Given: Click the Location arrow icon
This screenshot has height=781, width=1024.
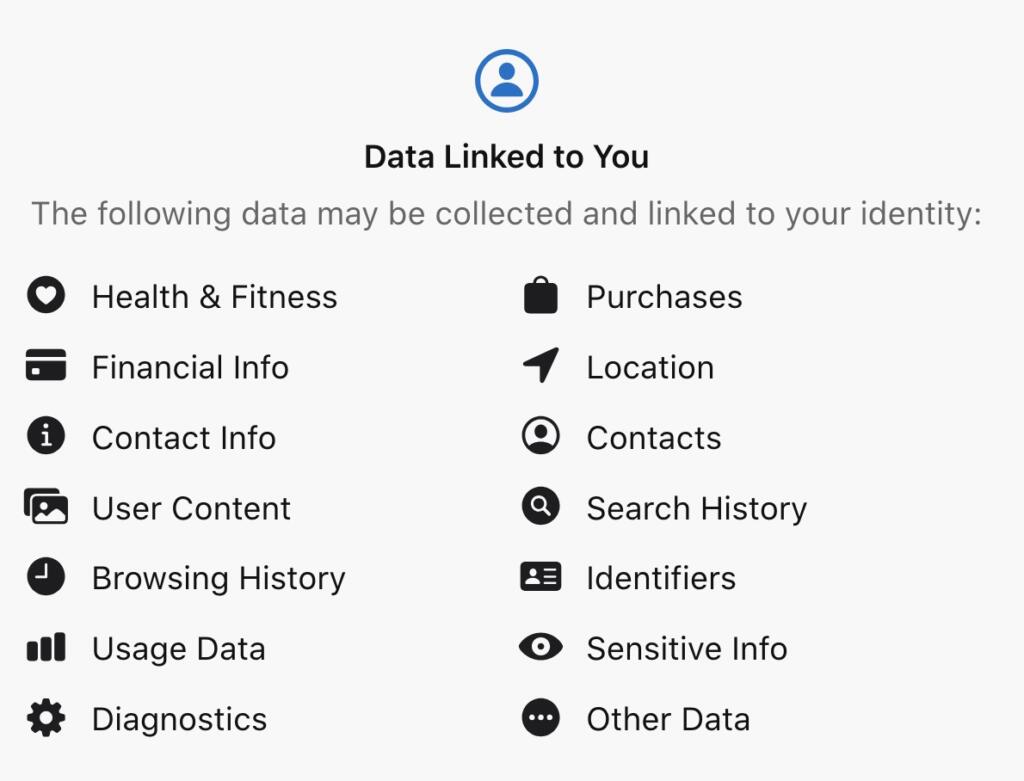Looking at the screenshot, I should point(541,367).
